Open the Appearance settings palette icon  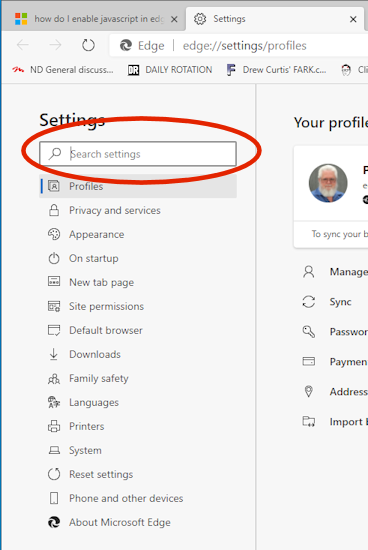54,234
